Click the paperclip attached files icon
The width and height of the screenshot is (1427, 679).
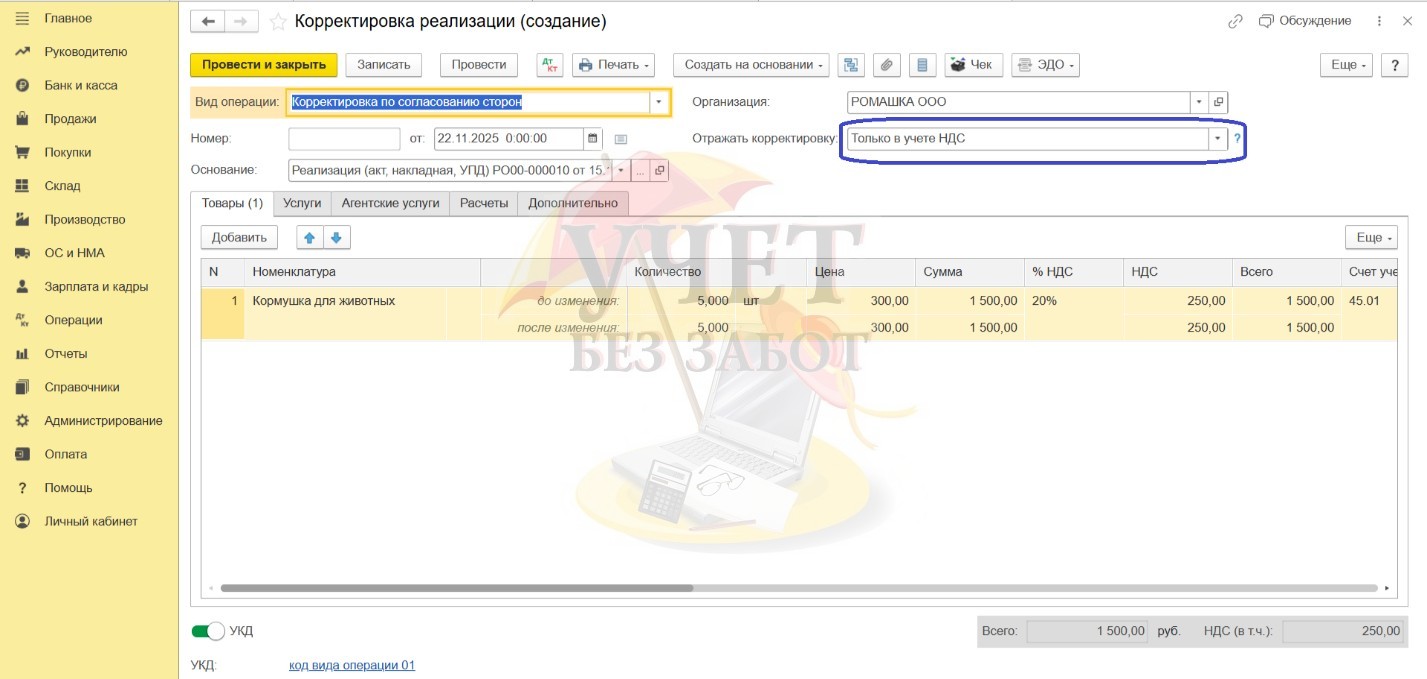point(886,65)
